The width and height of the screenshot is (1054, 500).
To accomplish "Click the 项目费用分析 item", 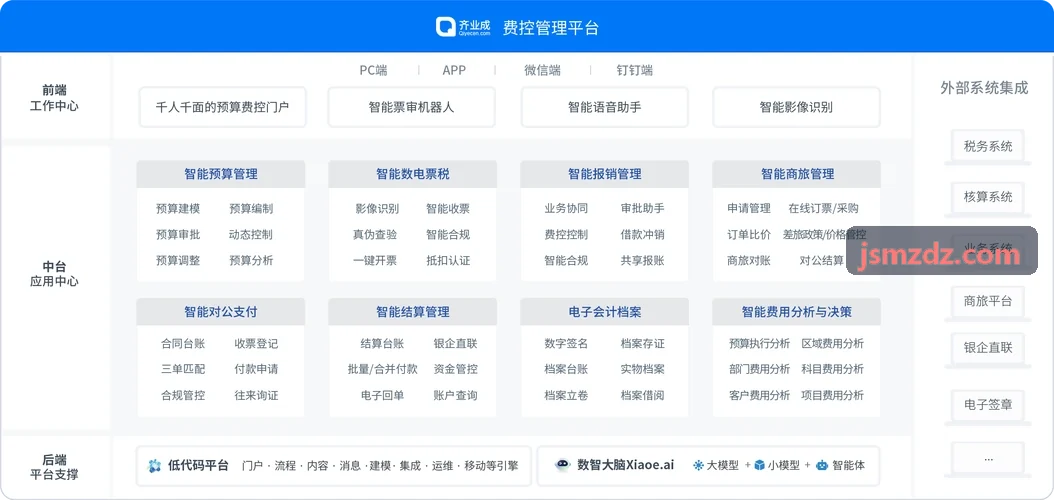I will (x=833, y=395).
